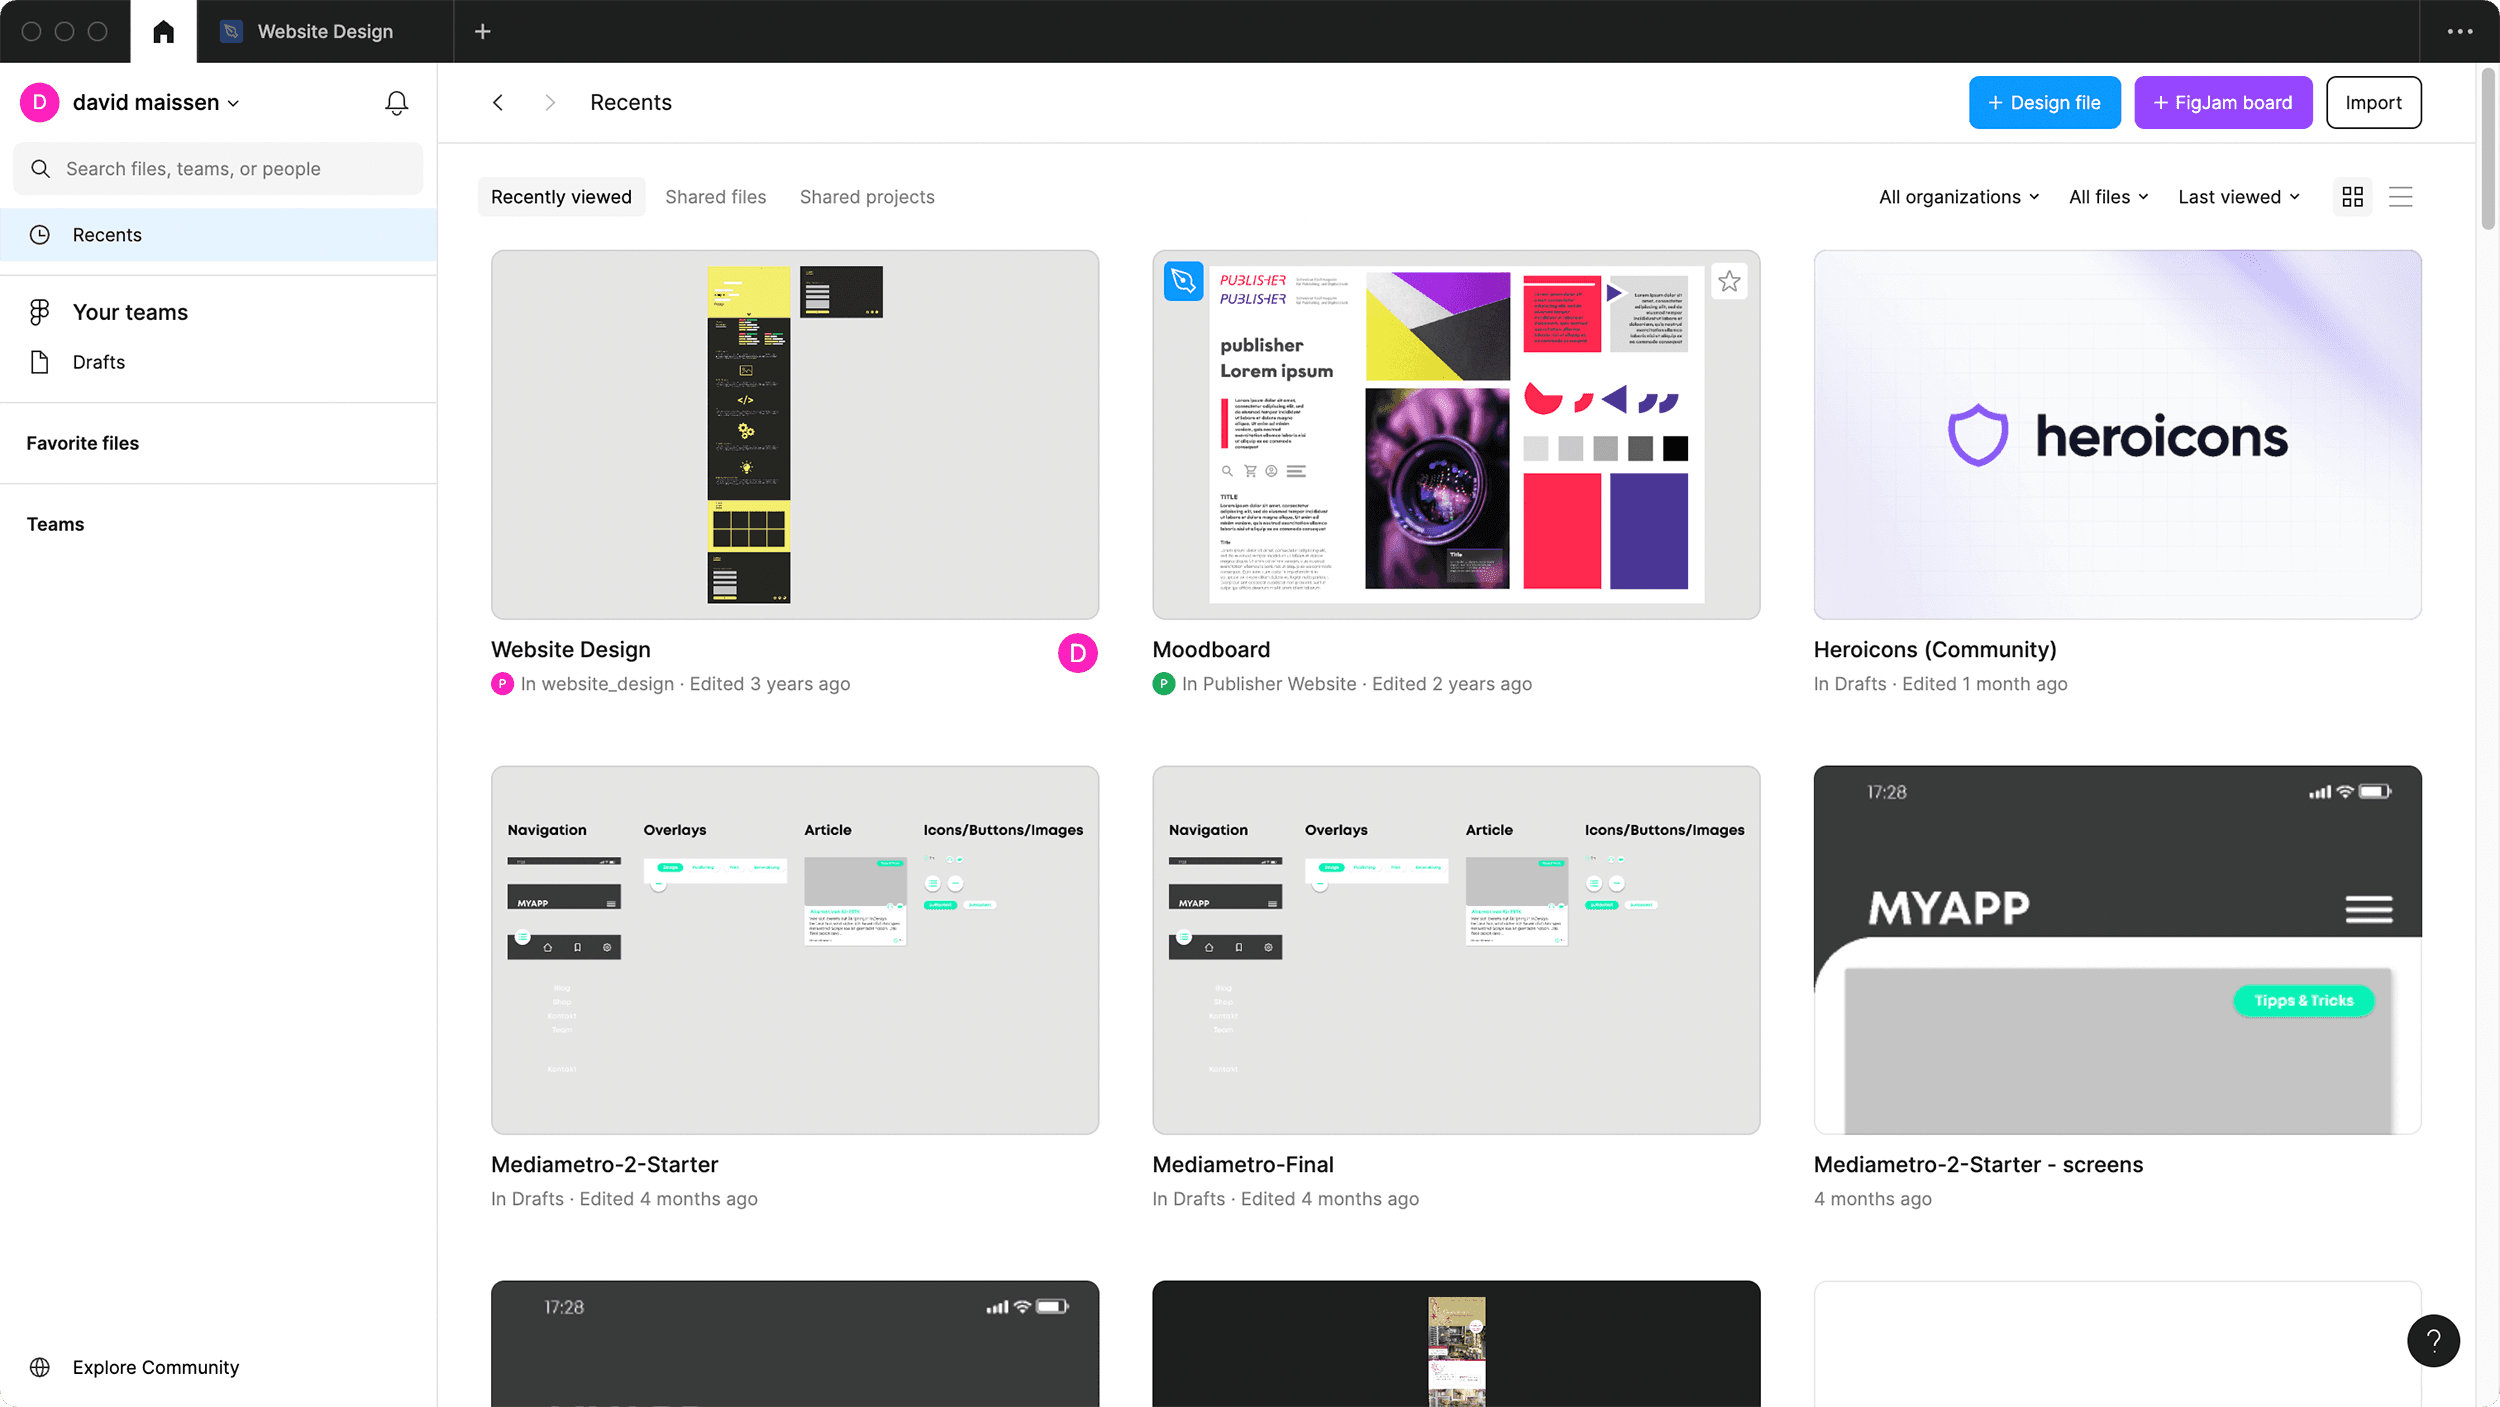Create a new FigJam board
This screenshot has width=2500, height=1407.
pos(2223,103)
